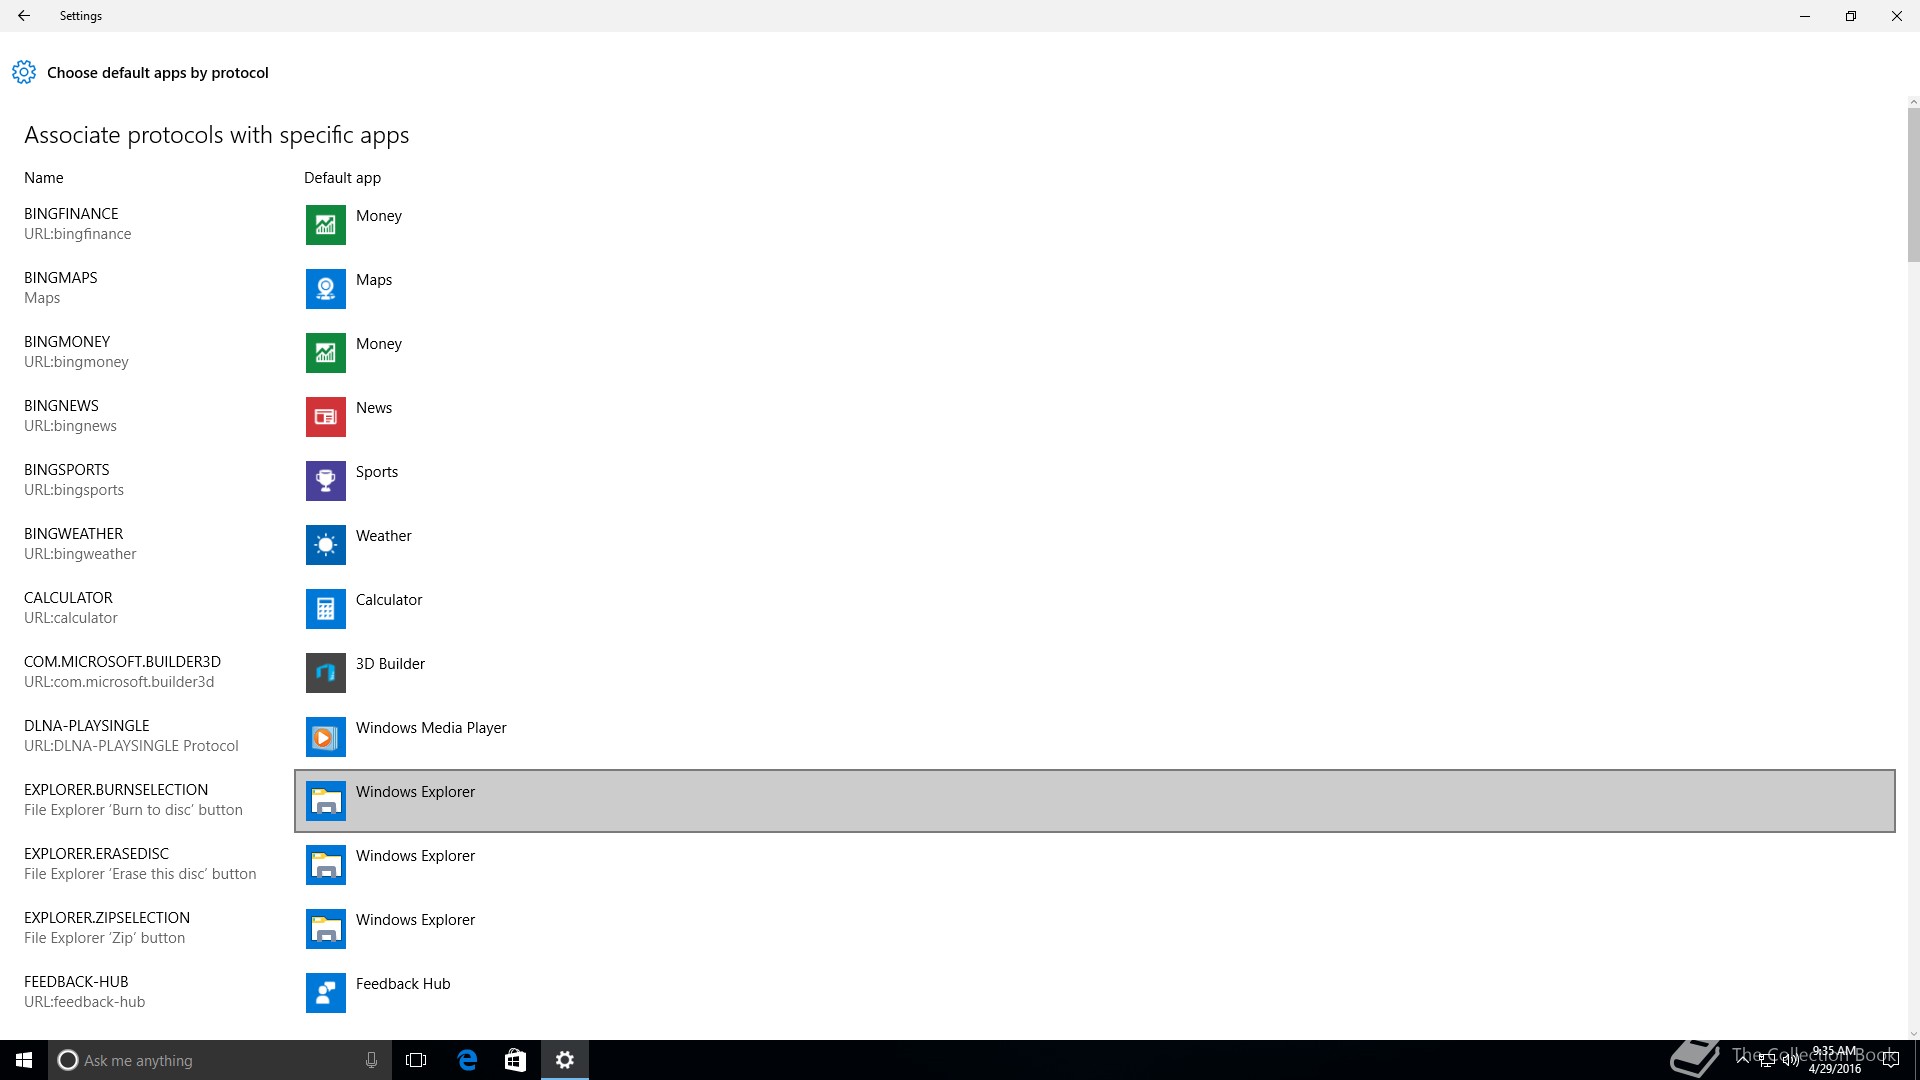
Task: Click the Ask me anything search box
Action: pos(219,1060)
